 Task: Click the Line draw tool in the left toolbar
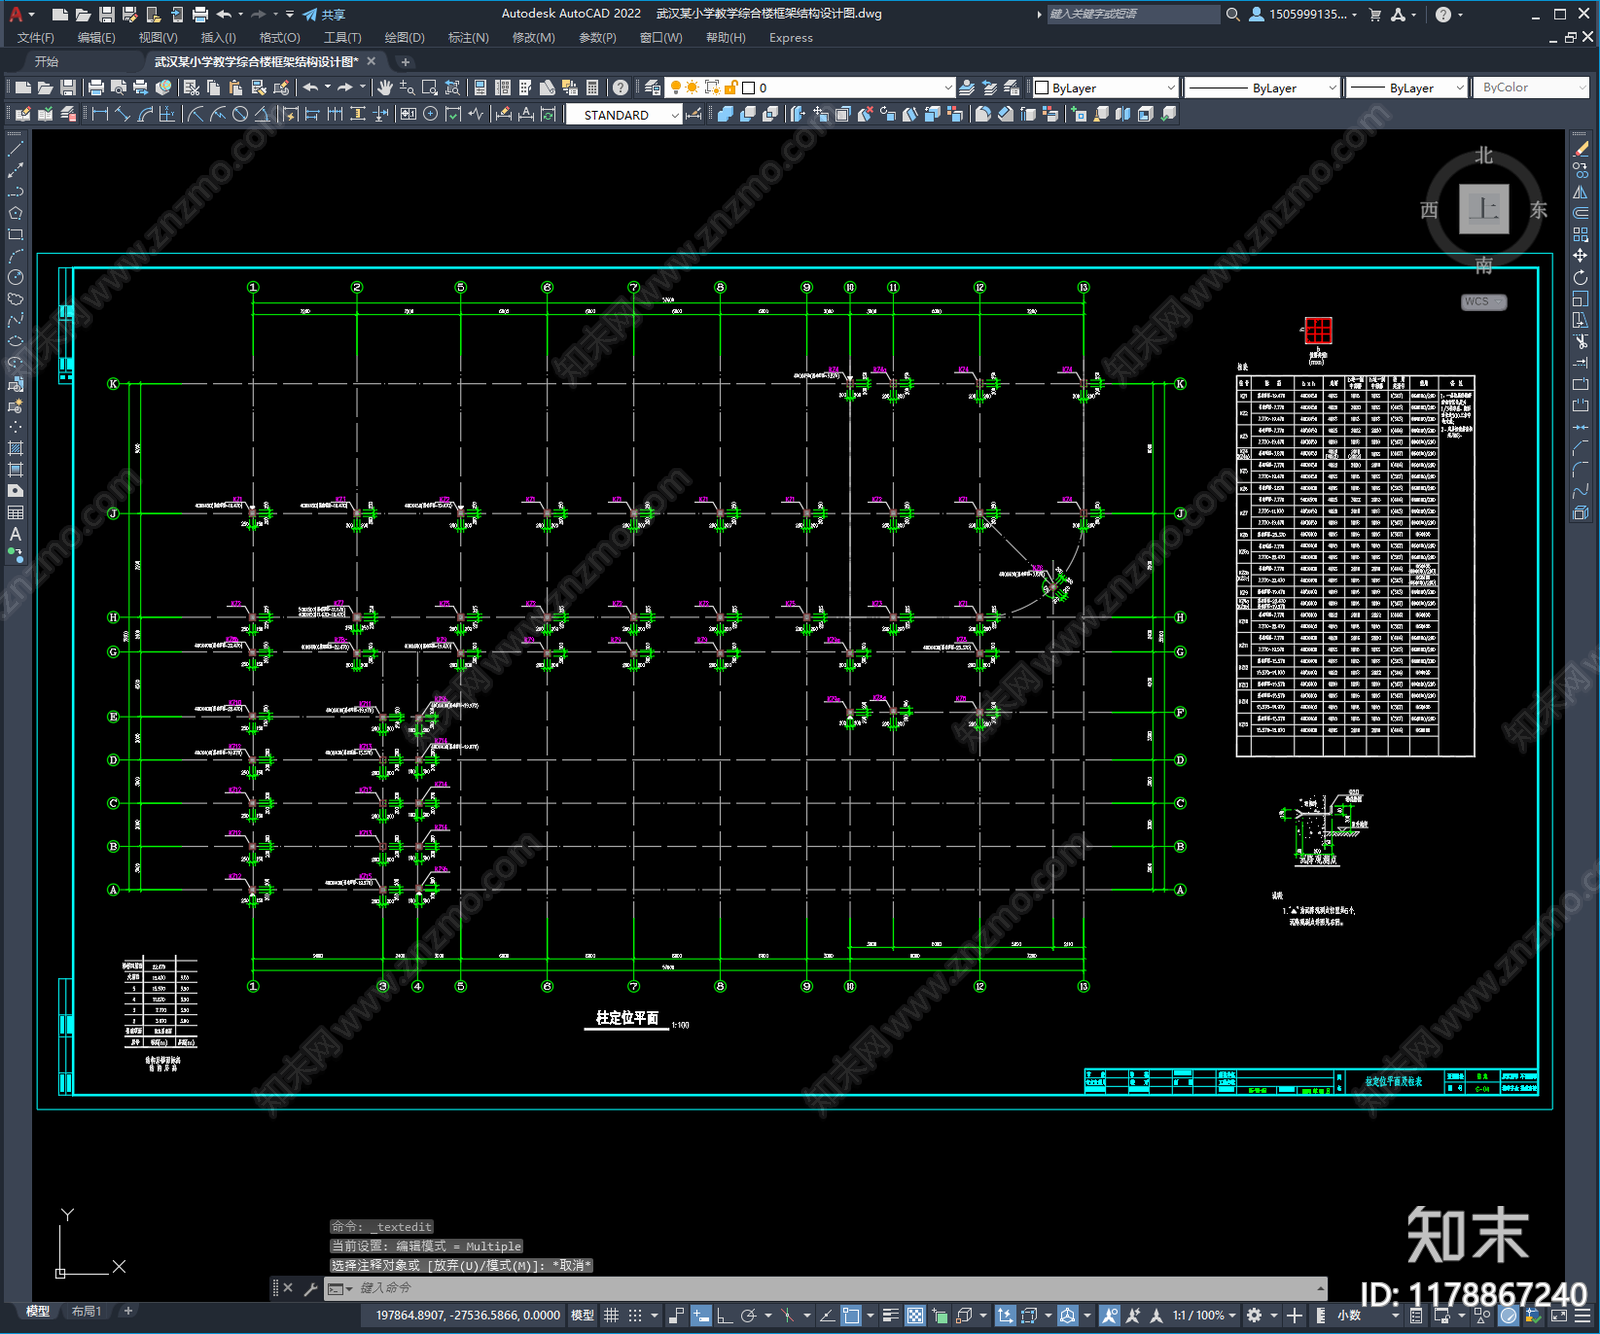(x=15, y=148)
